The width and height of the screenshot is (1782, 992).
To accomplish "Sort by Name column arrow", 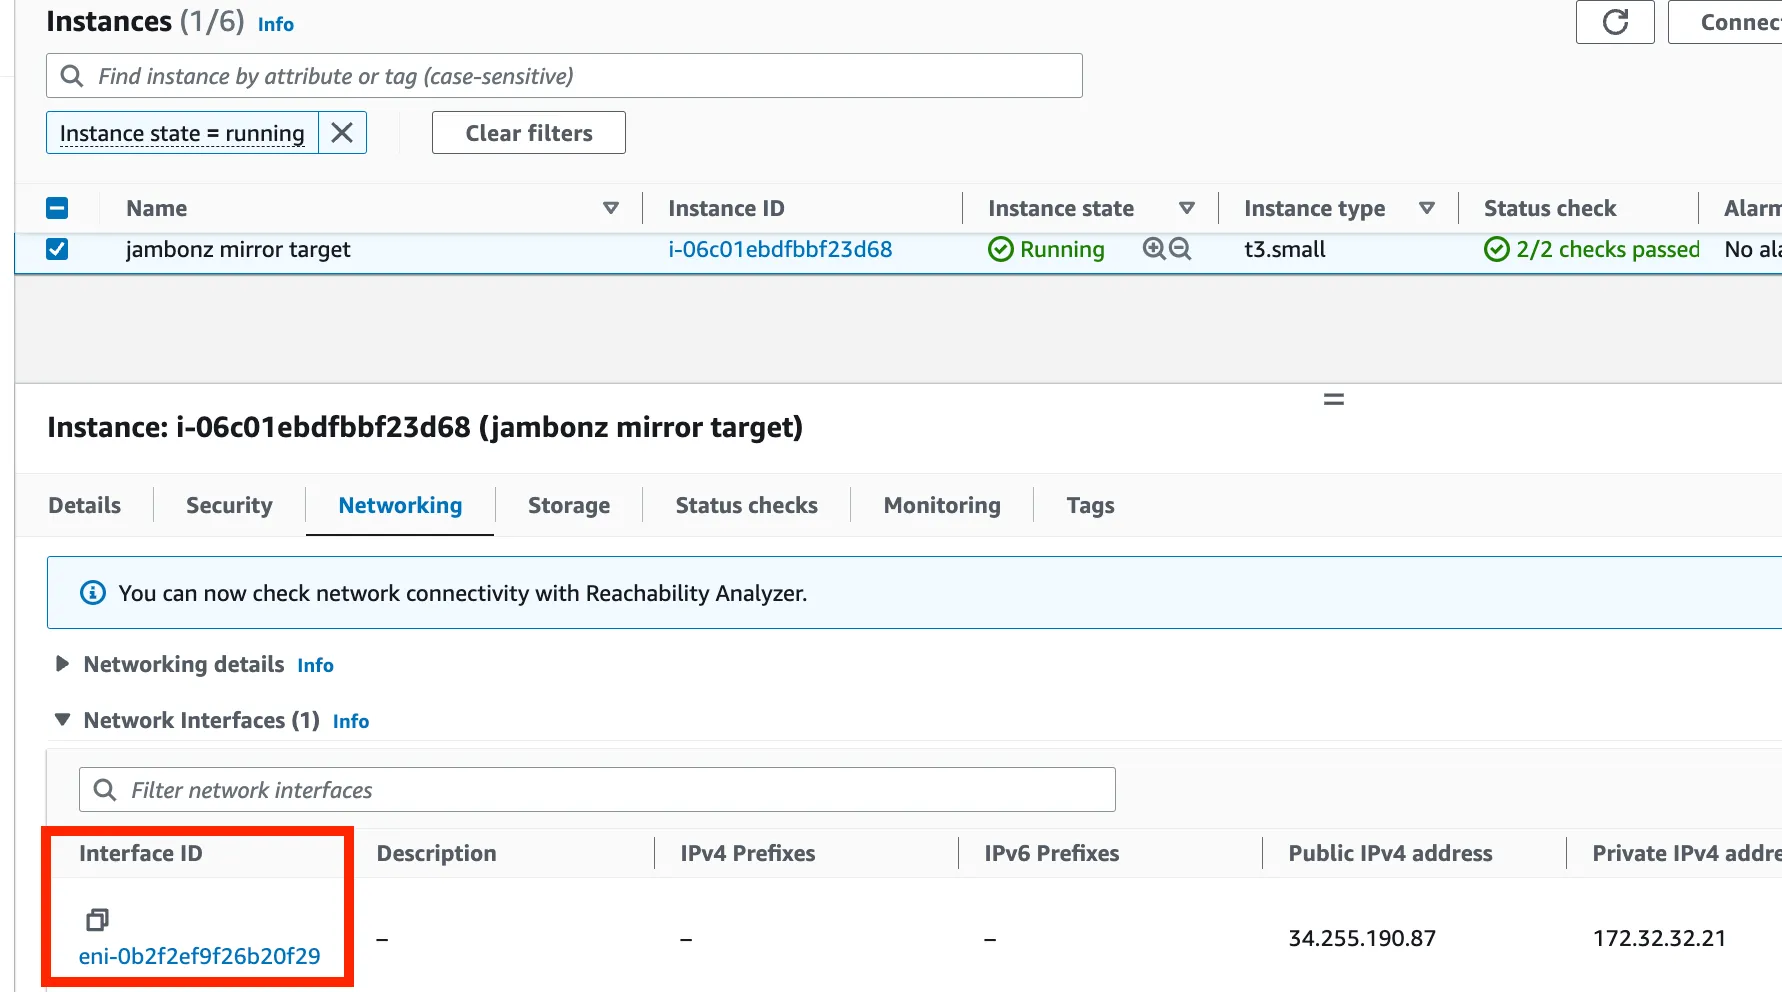I will pyautogui.click(x=611, y=208).
